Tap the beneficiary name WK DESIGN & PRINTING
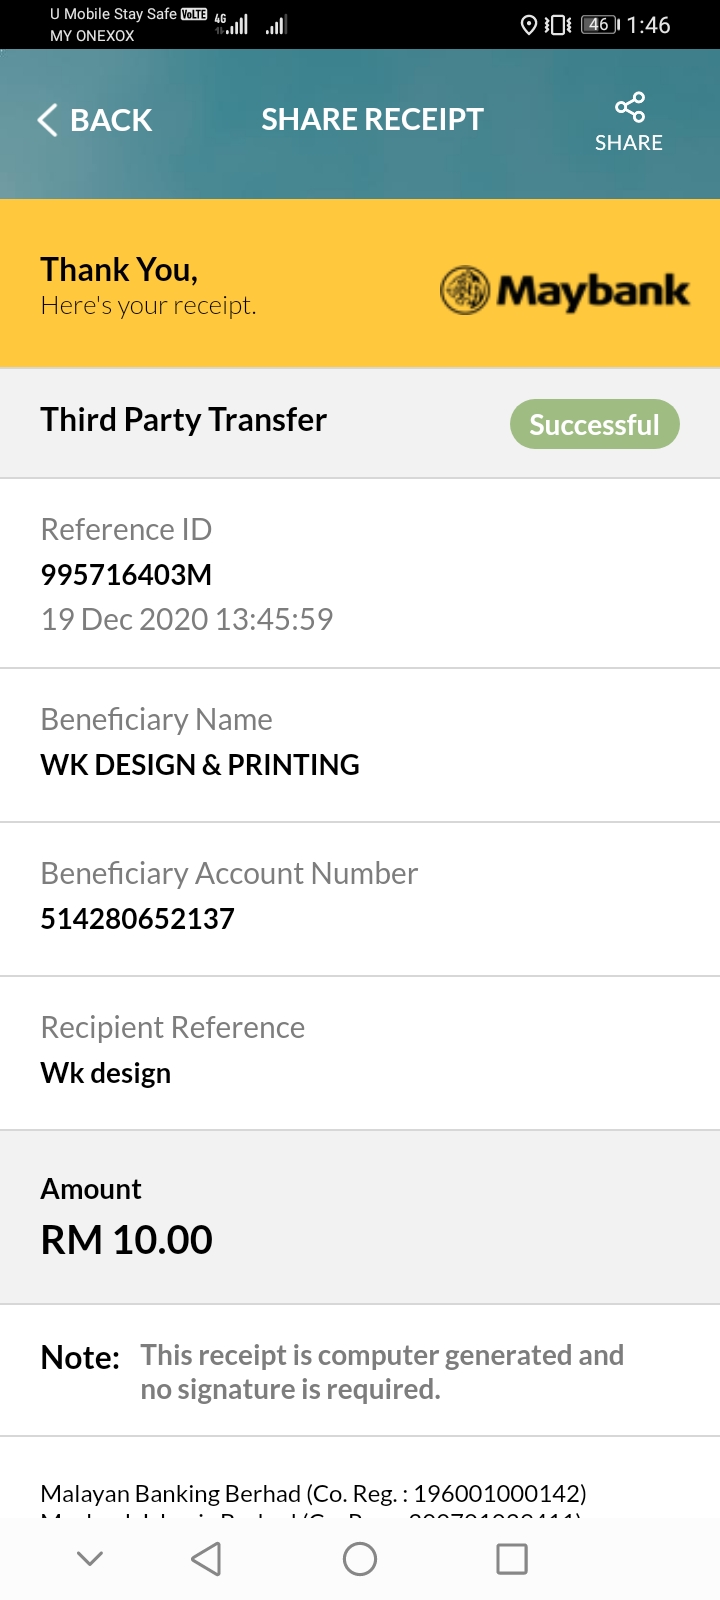Screen dimensions: 720x1600 point(200,765)
